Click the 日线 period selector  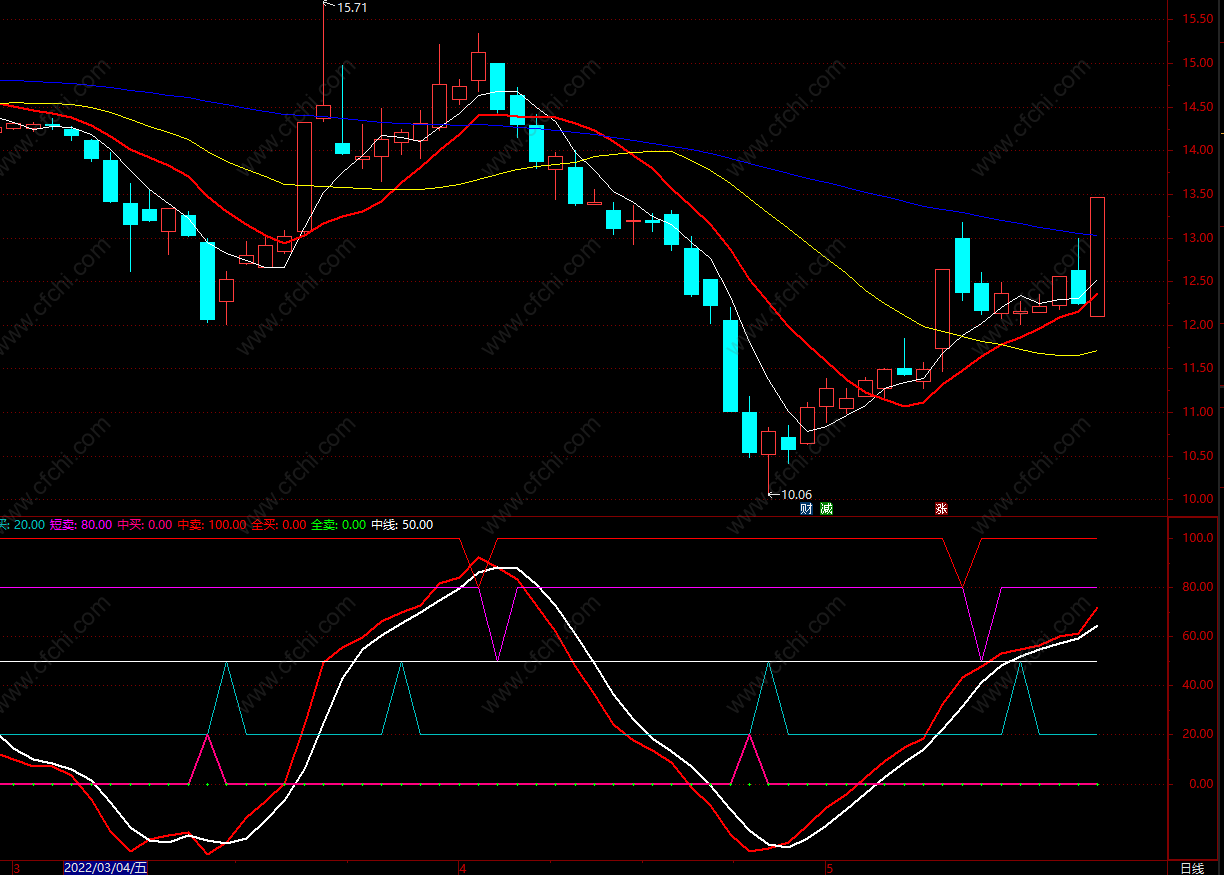click(x=1191, y=867)
